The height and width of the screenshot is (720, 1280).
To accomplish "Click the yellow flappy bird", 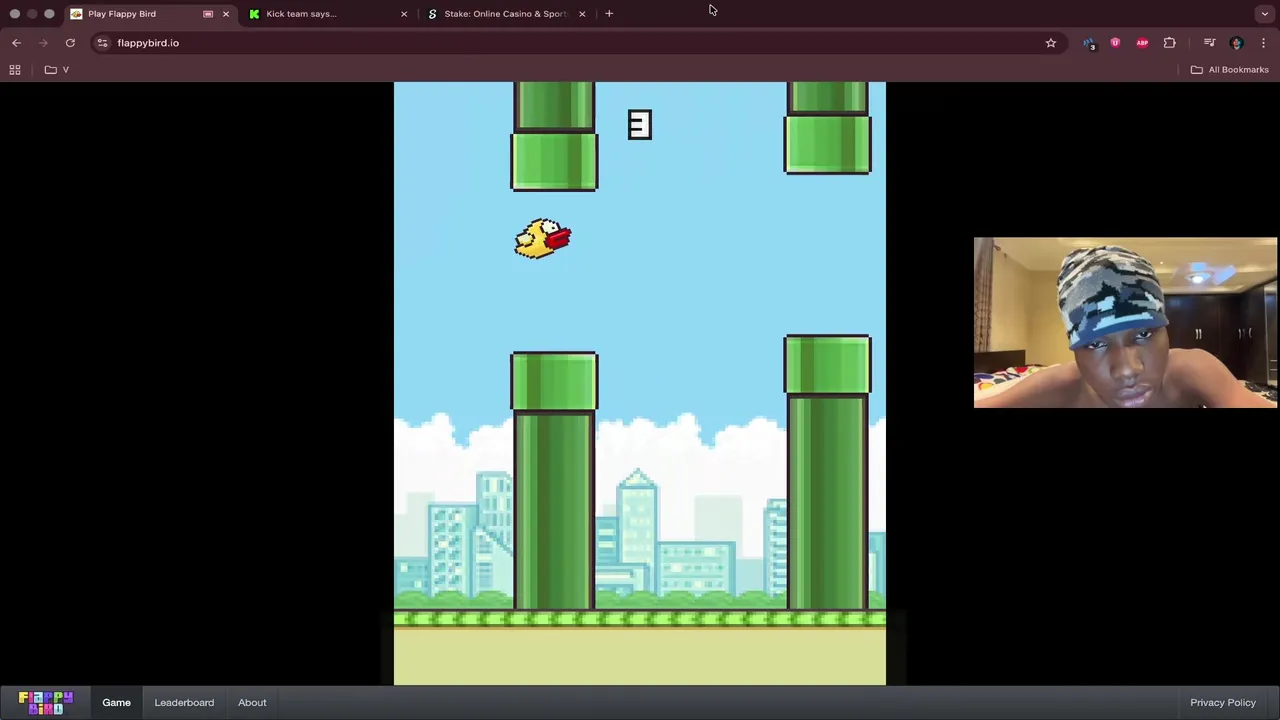I will (x=543, y=239).
